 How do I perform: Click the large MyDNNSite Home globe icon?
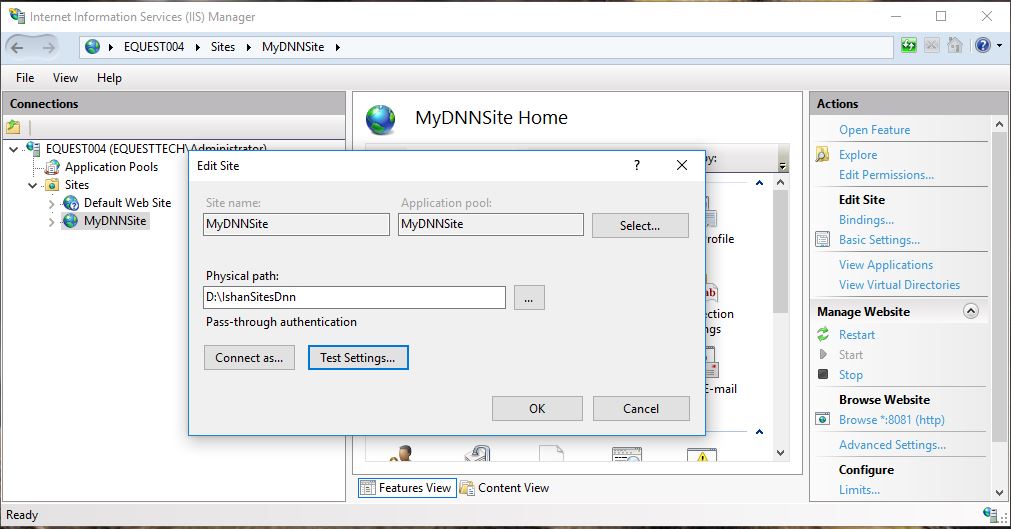pyautogui.click(x=380, y=119)
